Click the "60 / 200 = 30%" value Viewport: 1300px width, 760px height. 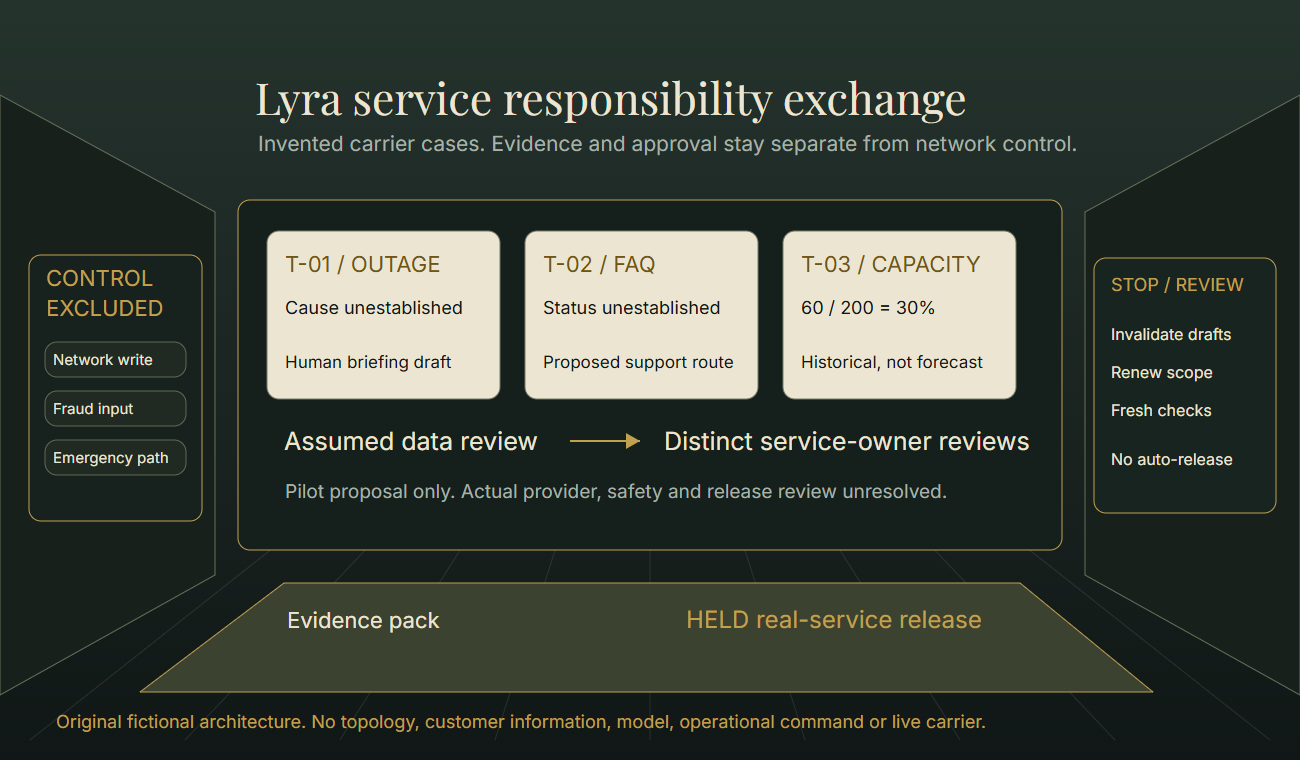[x=868, y=308]
